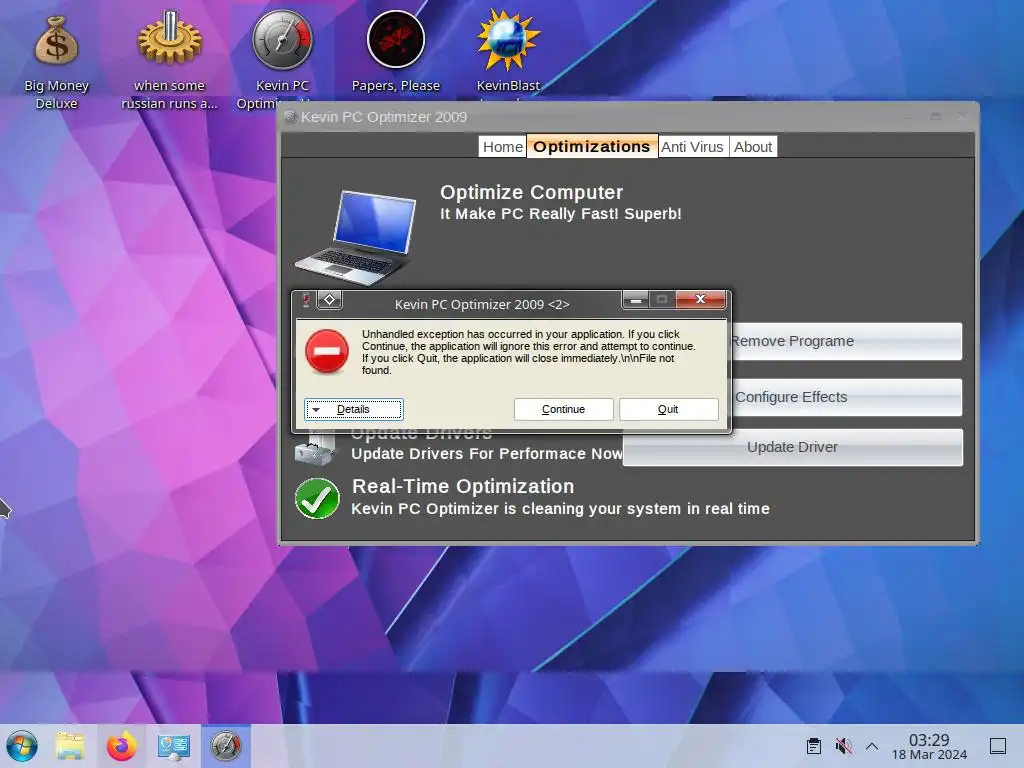Click the red error stop icon
The image size is (1024, 768).
[x=327, y=351]
